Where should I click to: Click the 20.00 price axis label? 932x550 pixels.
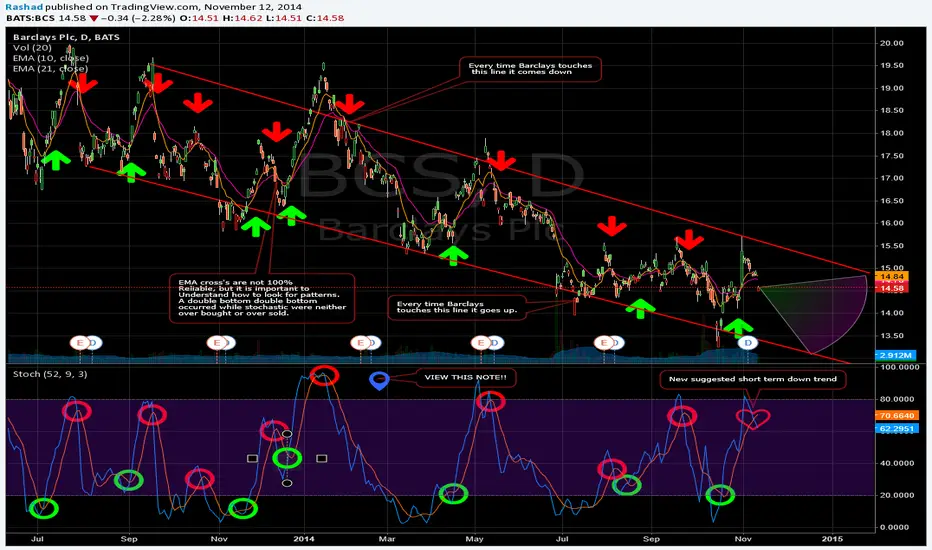[x=892, y=43]
